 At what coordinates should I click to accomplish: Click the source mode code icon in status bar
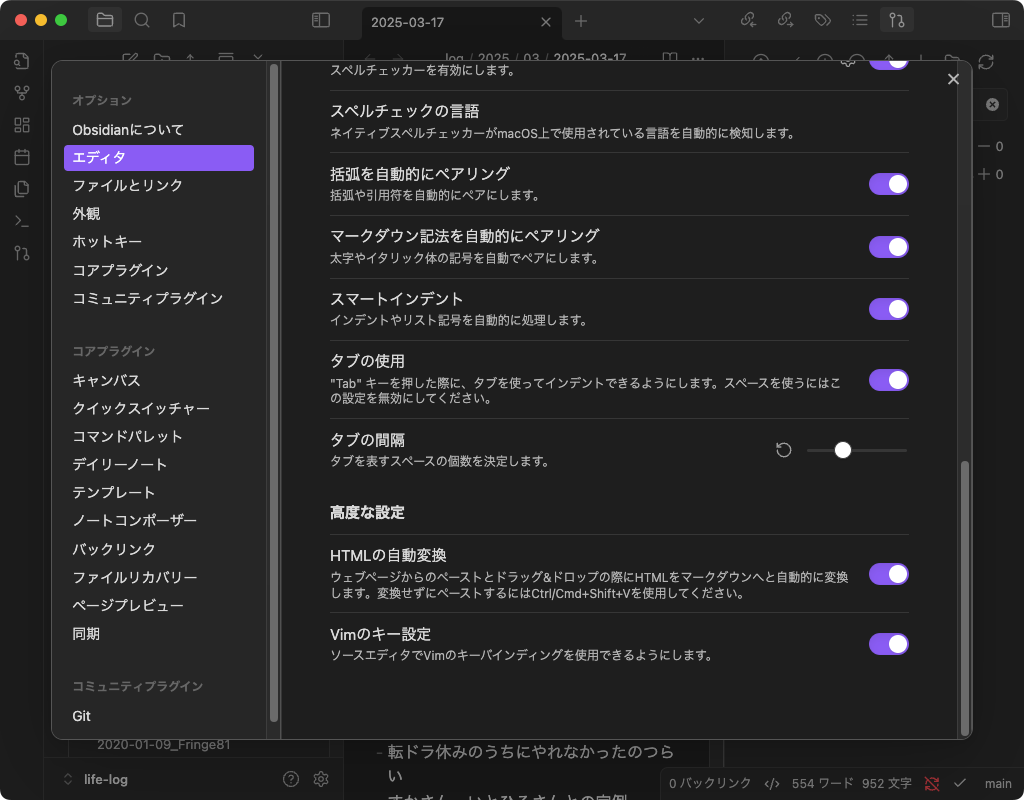tap(771, 784)
